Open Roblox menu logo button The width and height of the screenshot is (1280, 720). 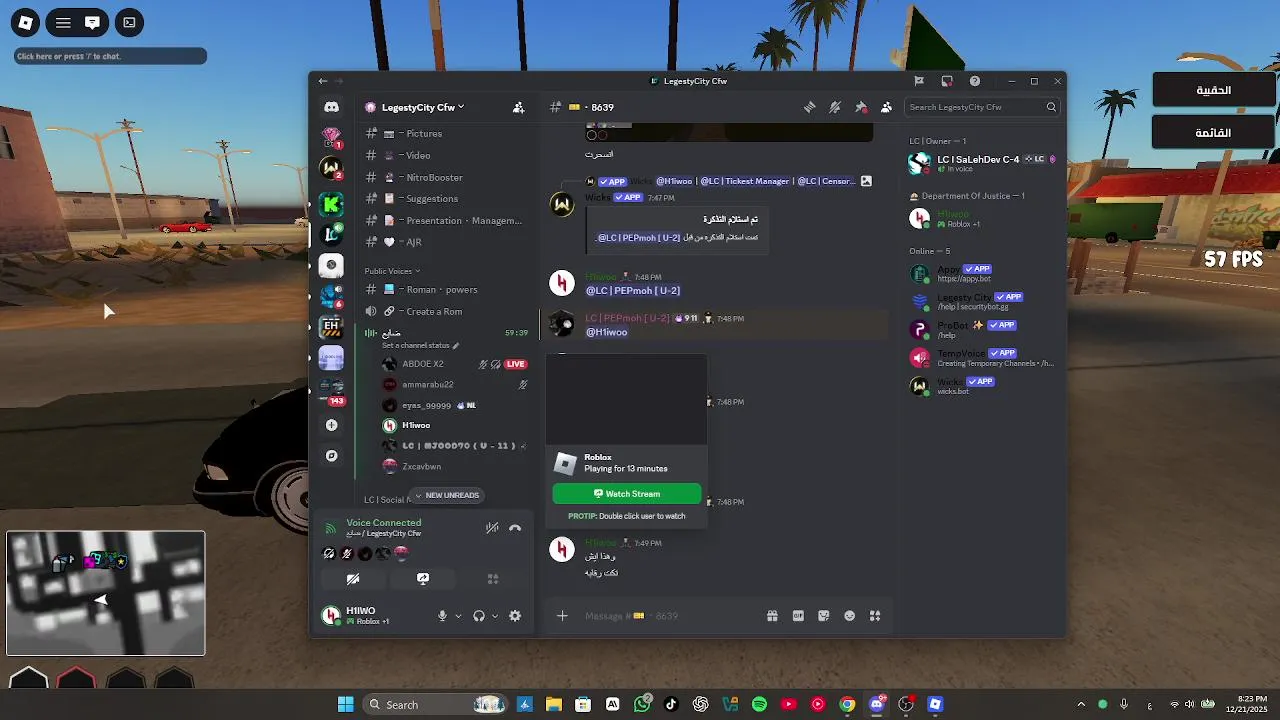coord(26,22)
